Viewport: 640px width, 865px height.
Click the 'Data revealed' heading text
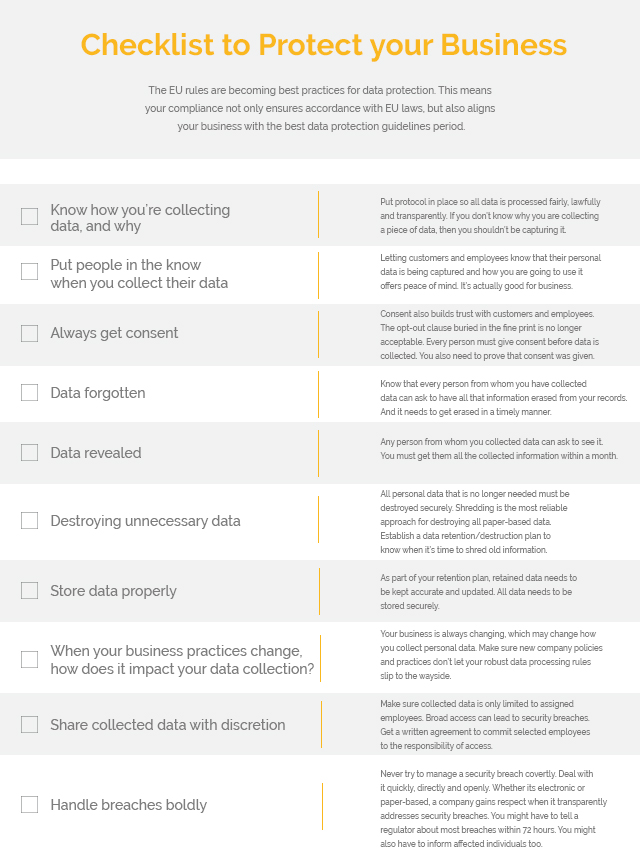tap(96, 453)
